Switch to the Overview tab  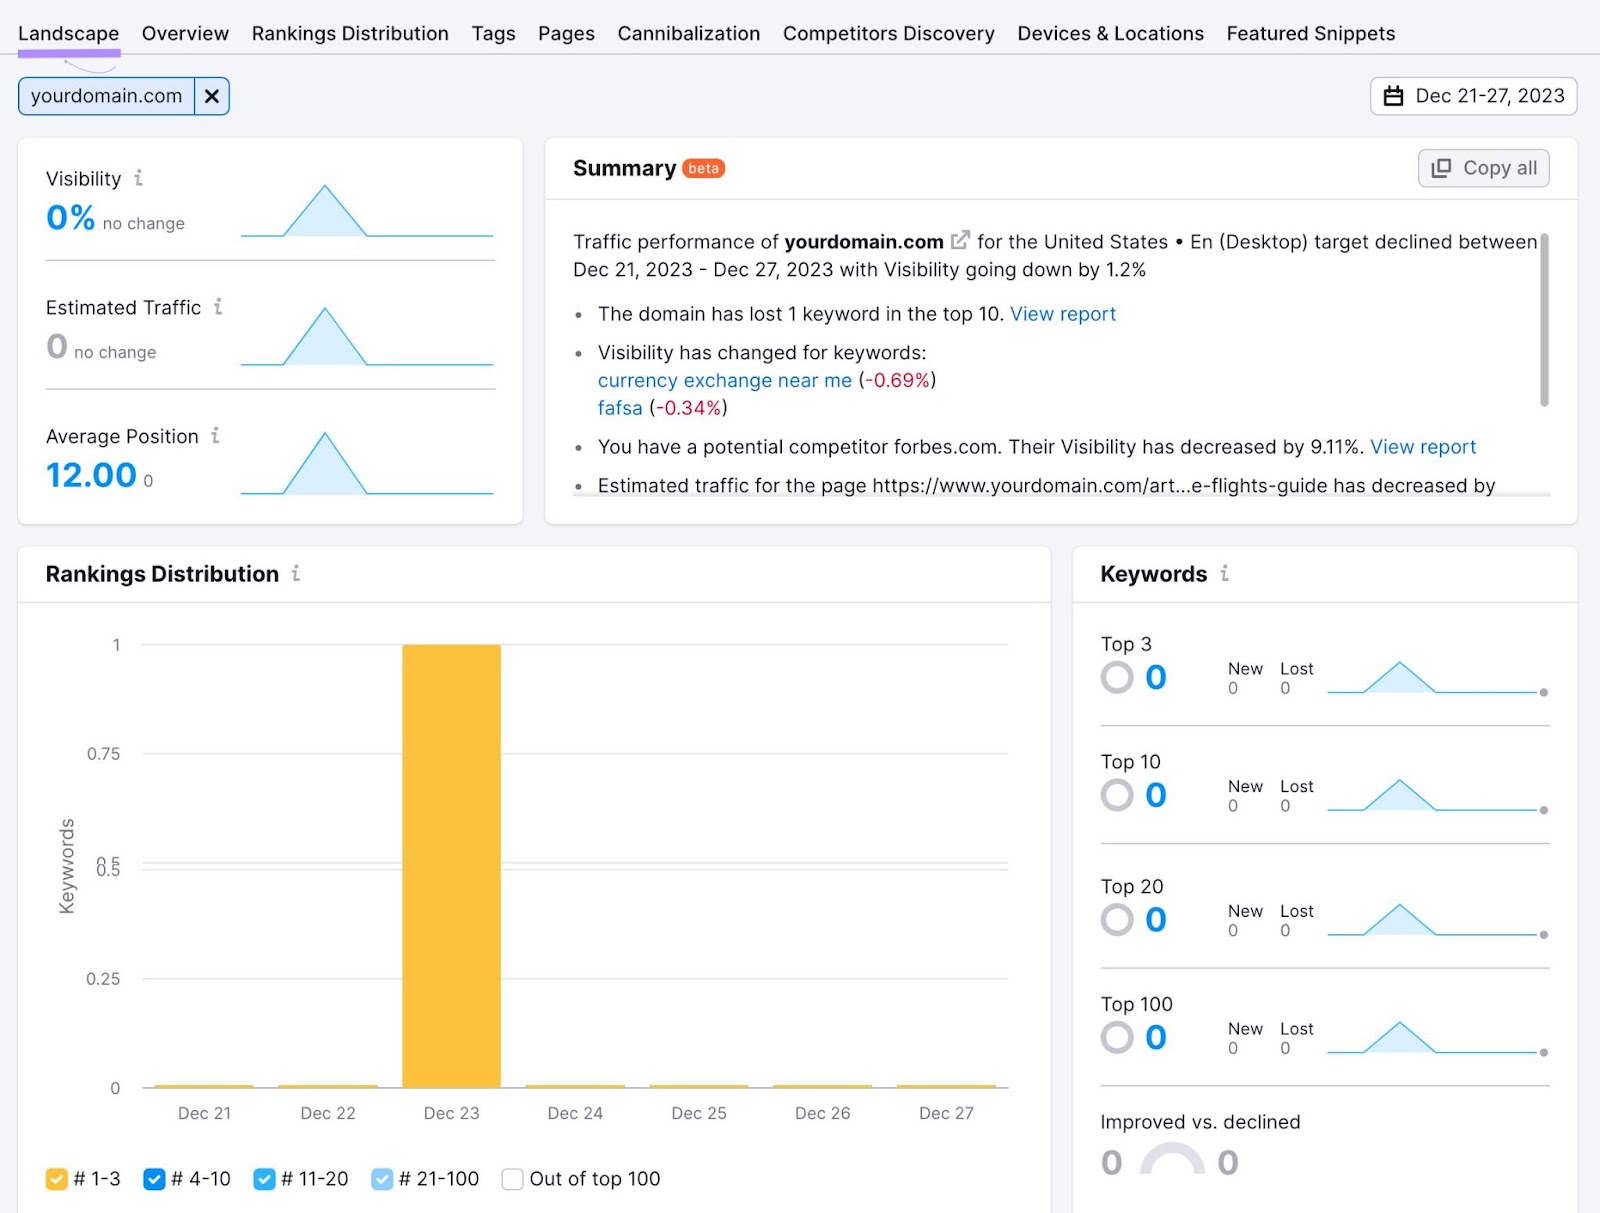[x=184, y=33]
